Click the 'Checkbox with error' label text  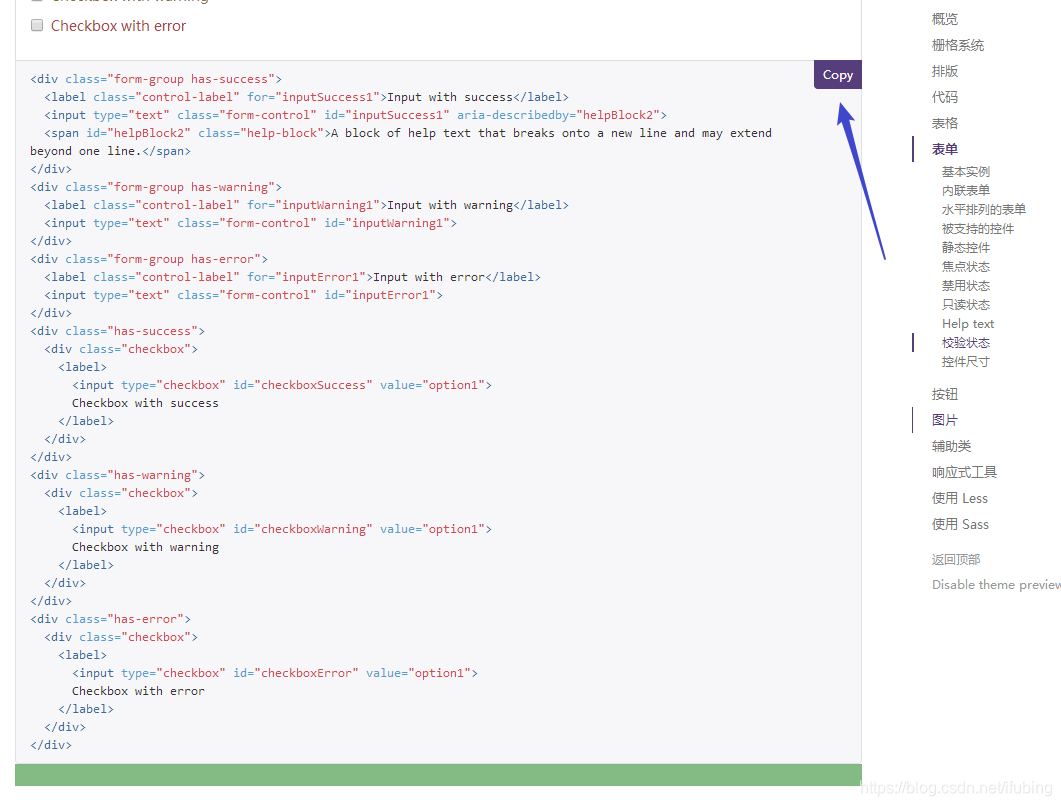118,26
